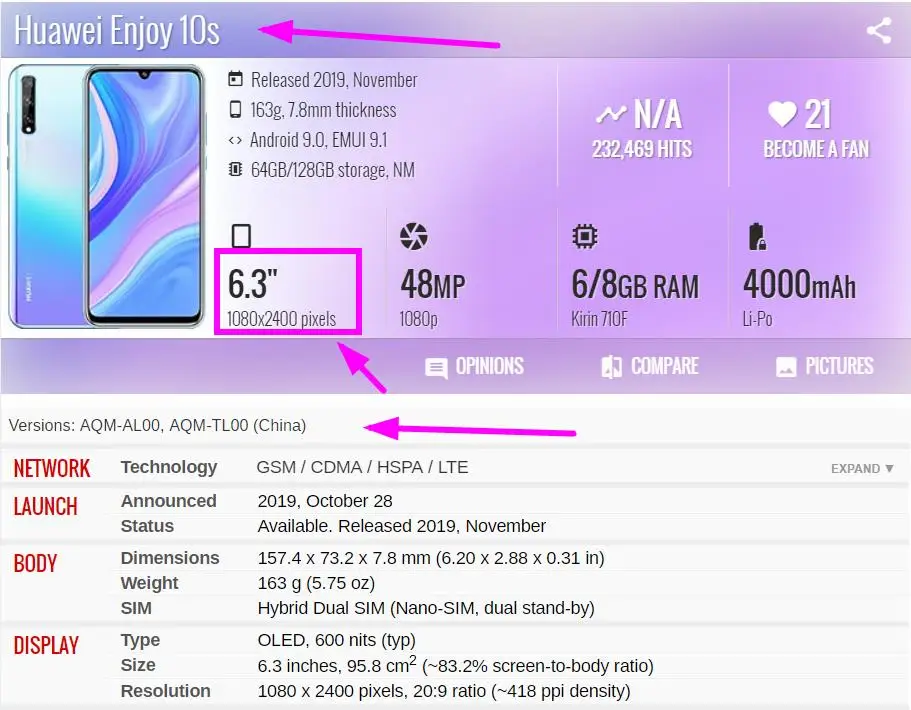
Task: Click the code icon beside Android 9.0
Action: coord(235,140)
